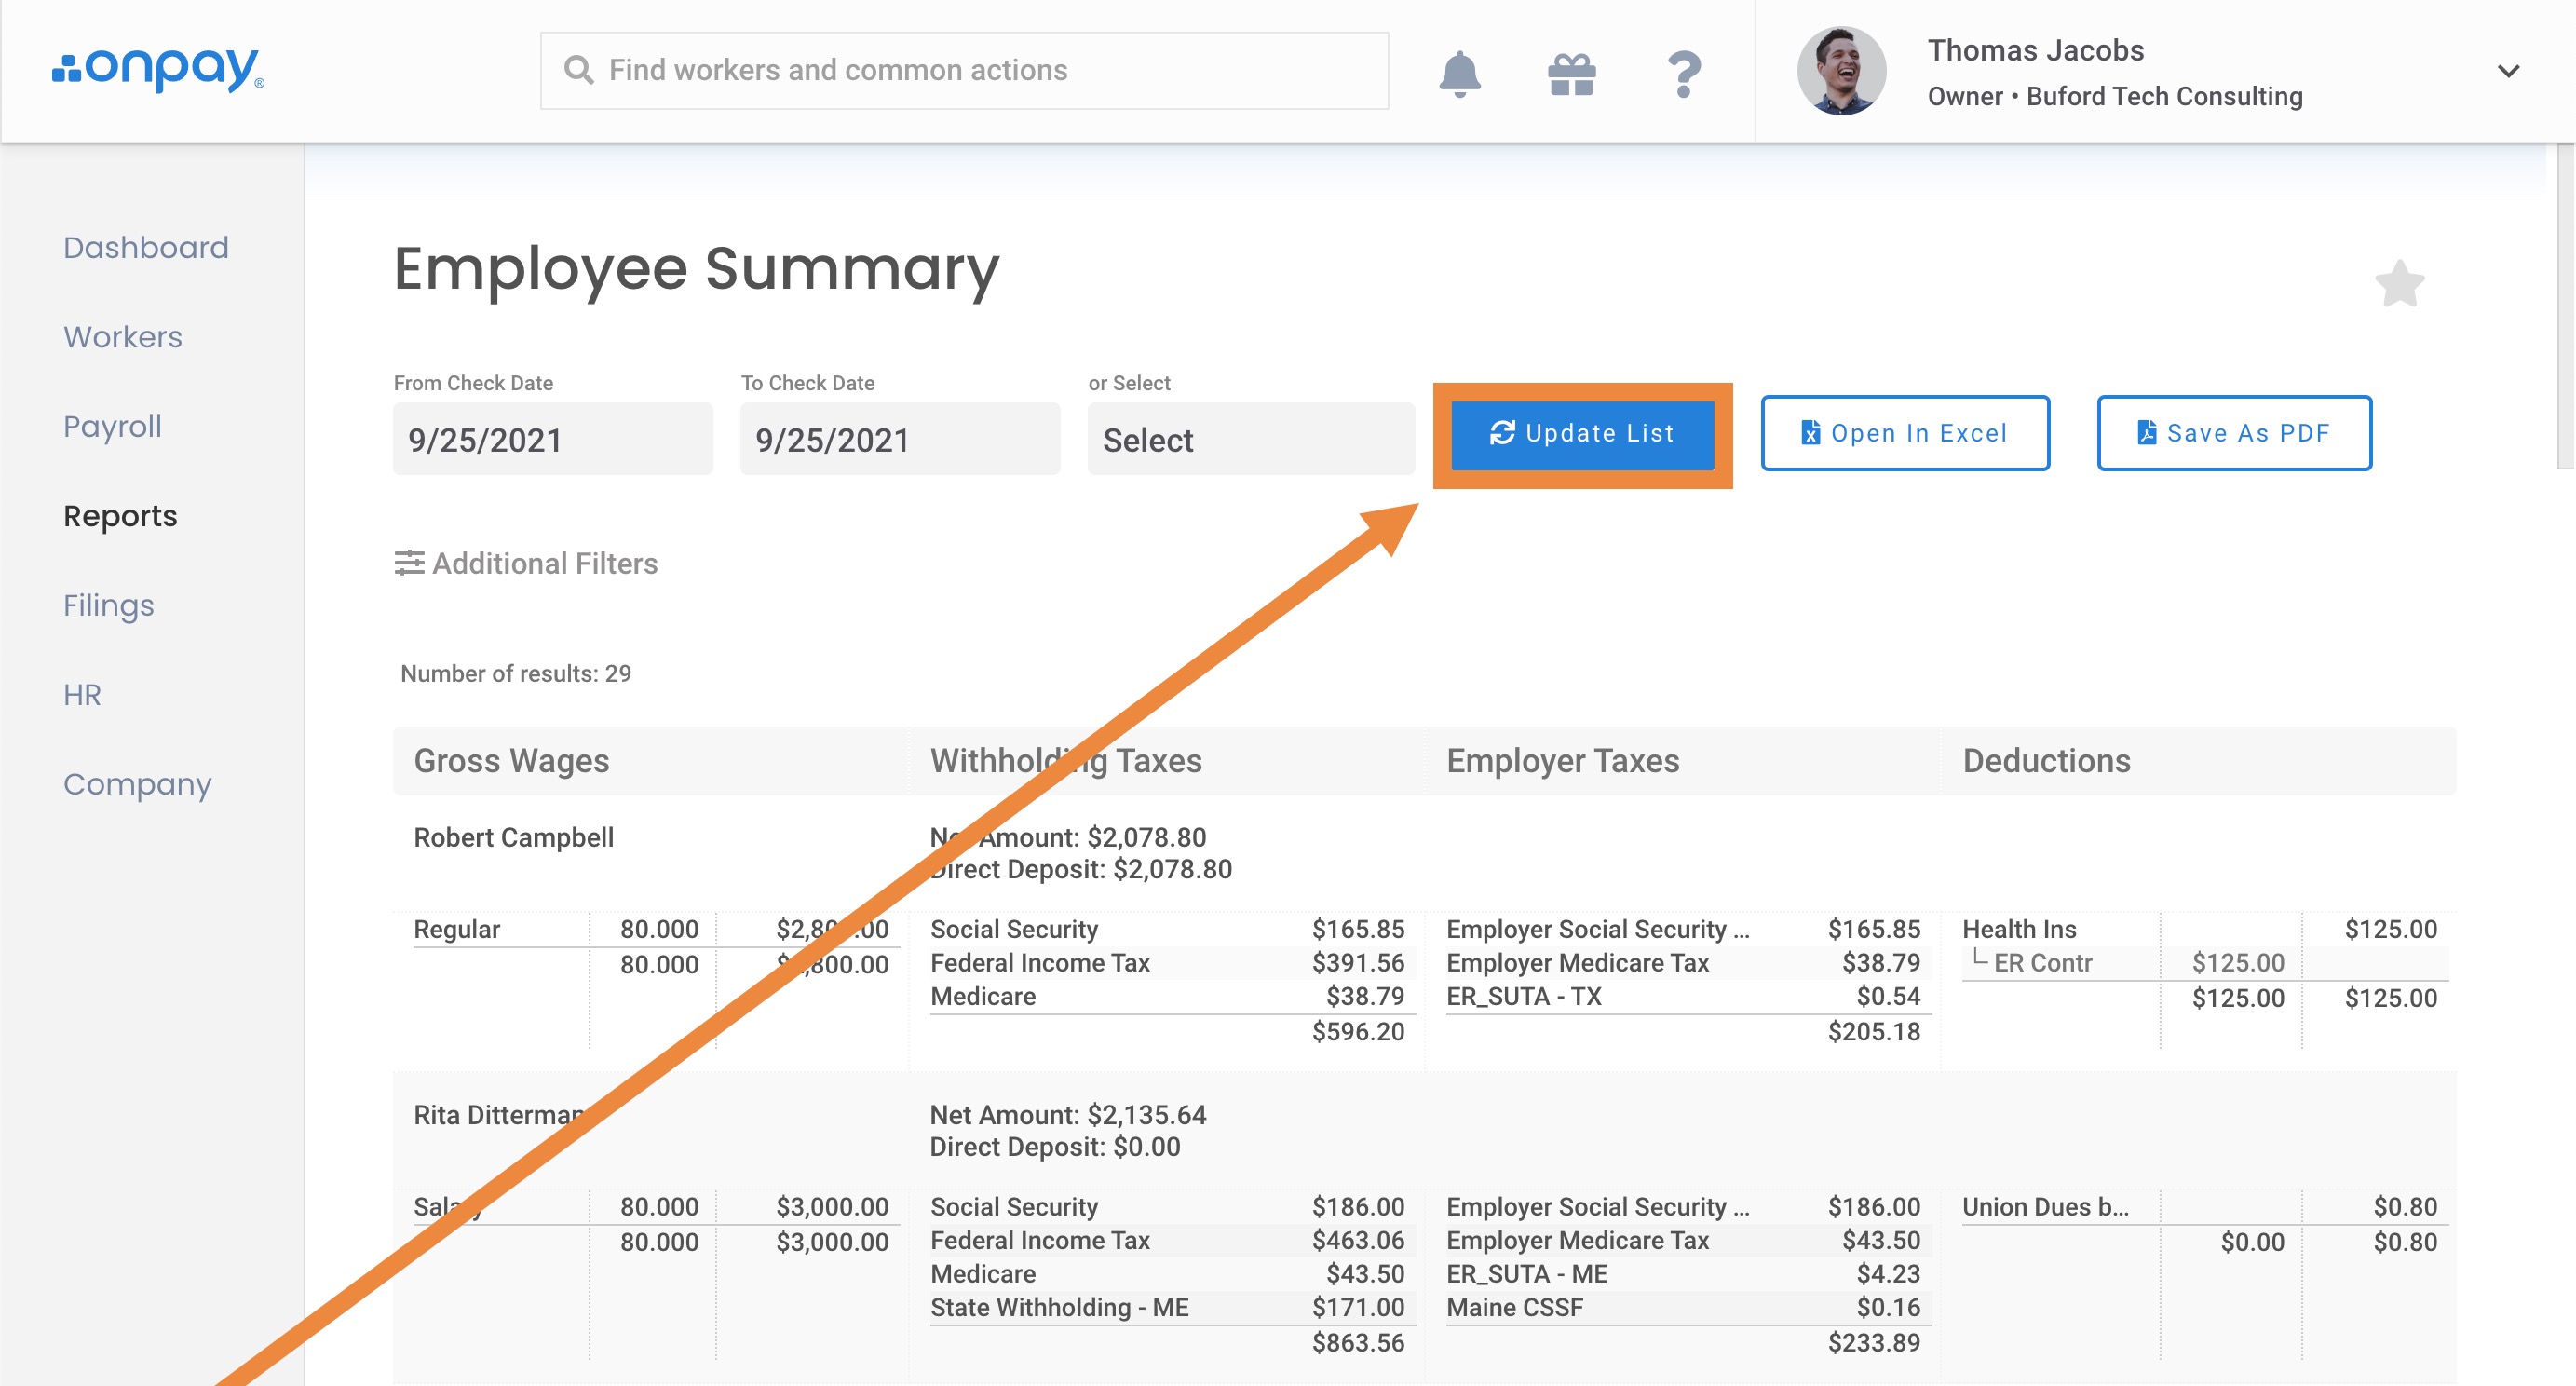Image resolution: width=2576 pixels, height=1386 pixels.
Task: Click Save As PDF
Action: 2234,433
